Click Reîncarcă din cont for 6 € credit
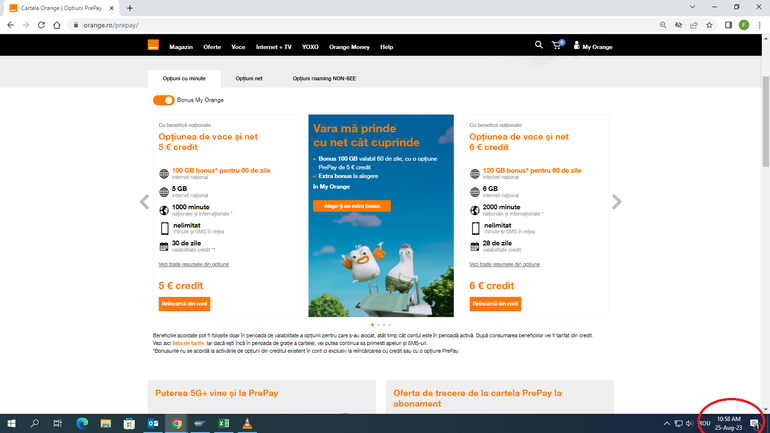770x433 pixels. coord(495,304)
